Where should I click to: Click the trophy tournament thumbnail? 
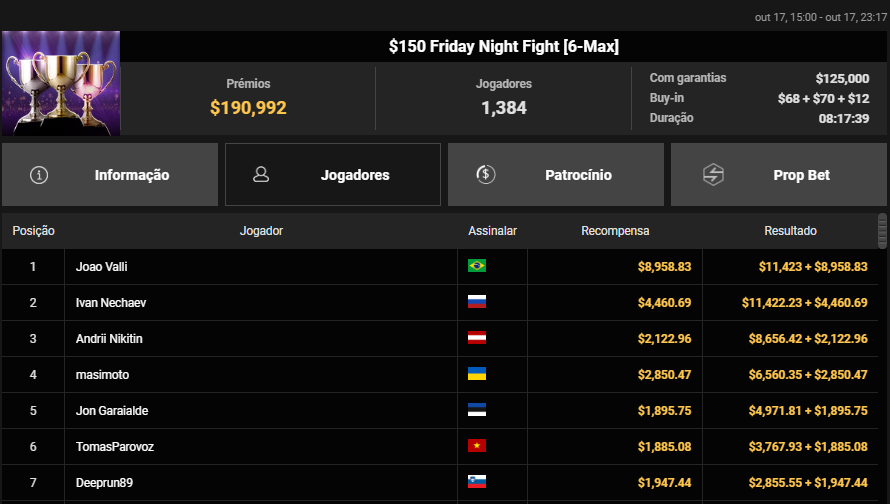pos(61,82)
